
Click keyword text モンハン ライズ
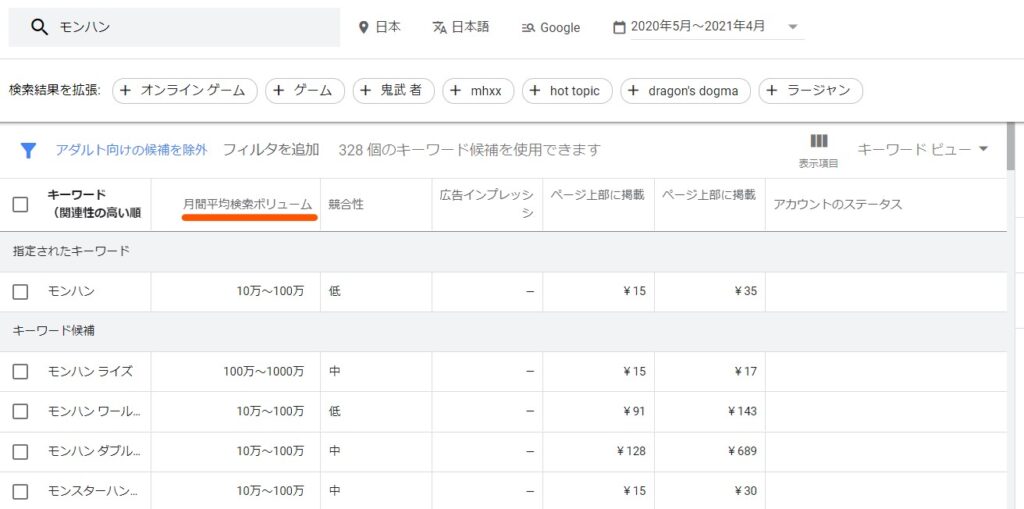click(90, 372)
